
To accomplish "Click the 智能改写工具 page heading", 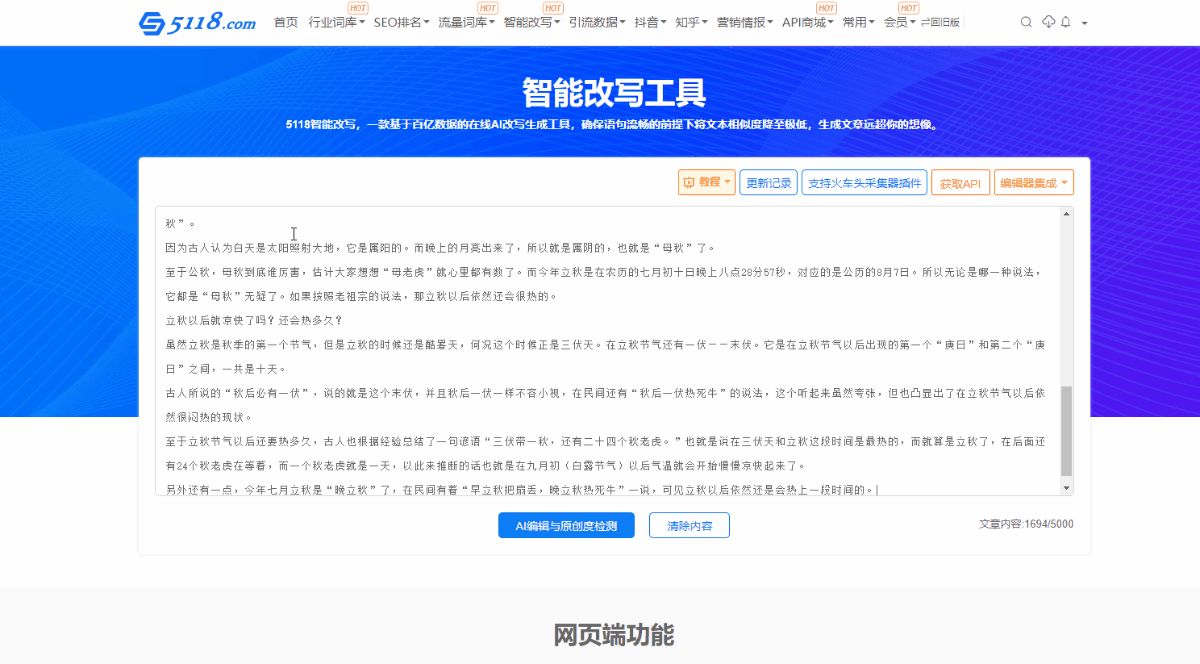I will (x=613, y=92).
